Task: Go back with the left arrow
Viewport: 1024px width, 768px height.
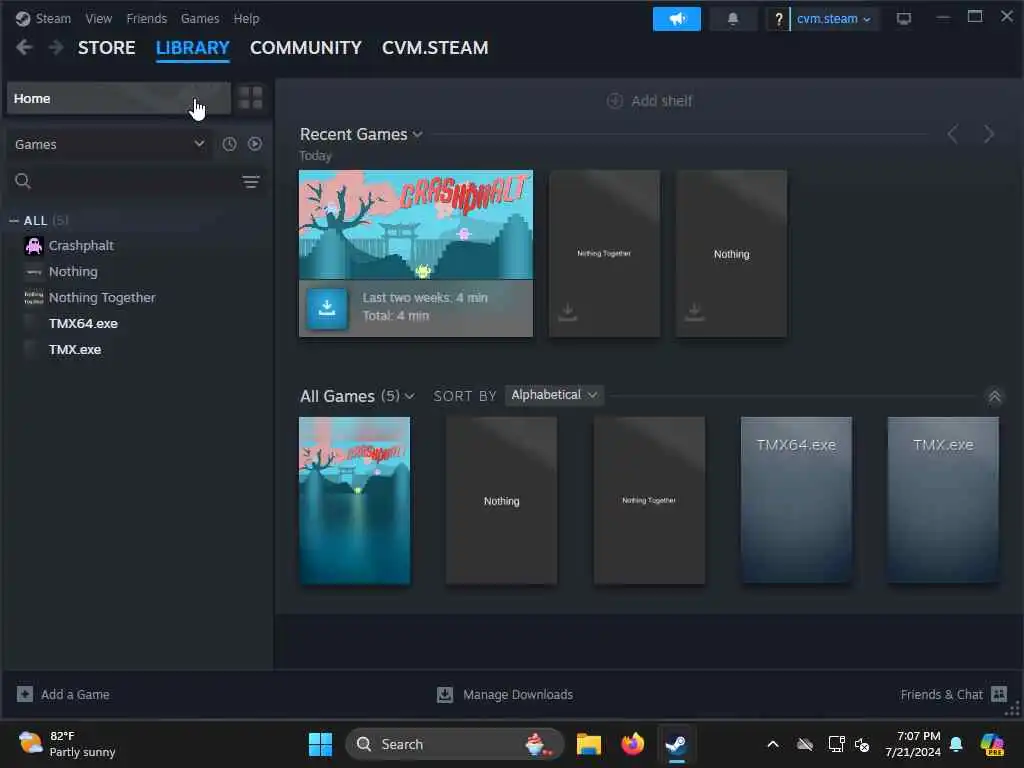Action: click(x=24, y=48)
